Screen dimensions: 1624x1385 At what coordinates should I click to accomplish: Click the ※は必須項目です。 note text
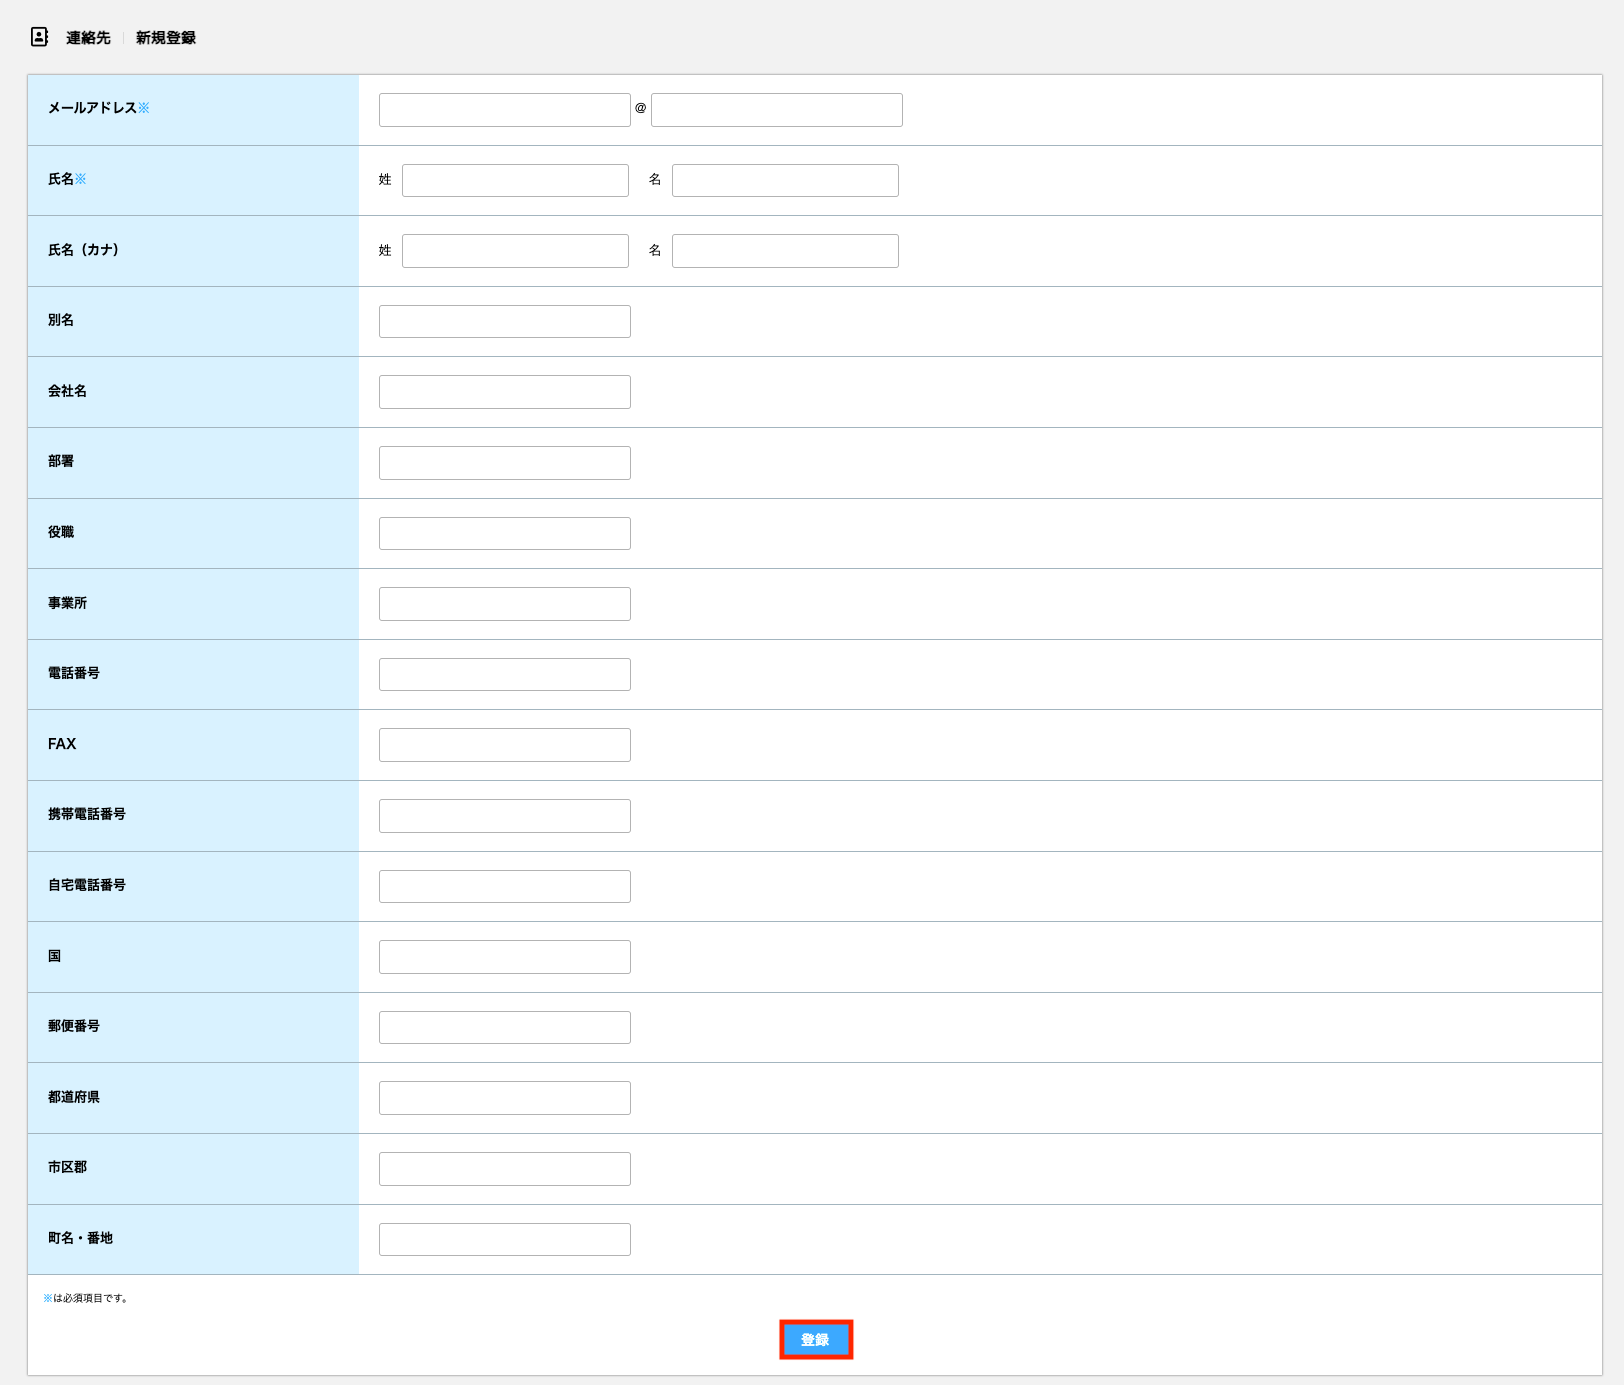(x=86, y=1298)
